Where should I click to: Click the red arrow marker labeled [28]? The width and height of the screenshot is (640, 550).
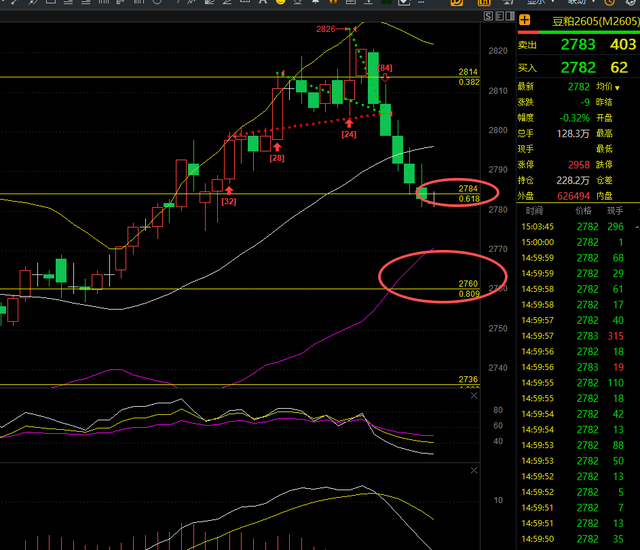[x=276, y=151]
